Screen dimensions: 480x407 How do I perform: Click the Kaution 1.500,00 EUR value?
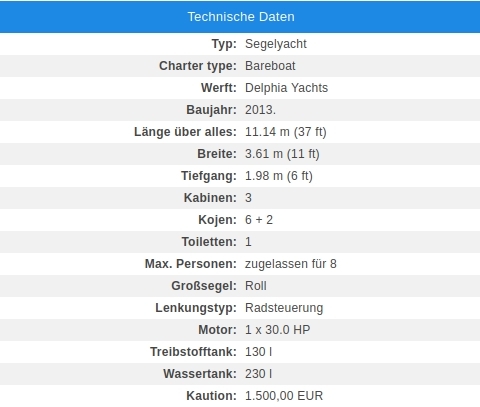[x=284, y=396]
